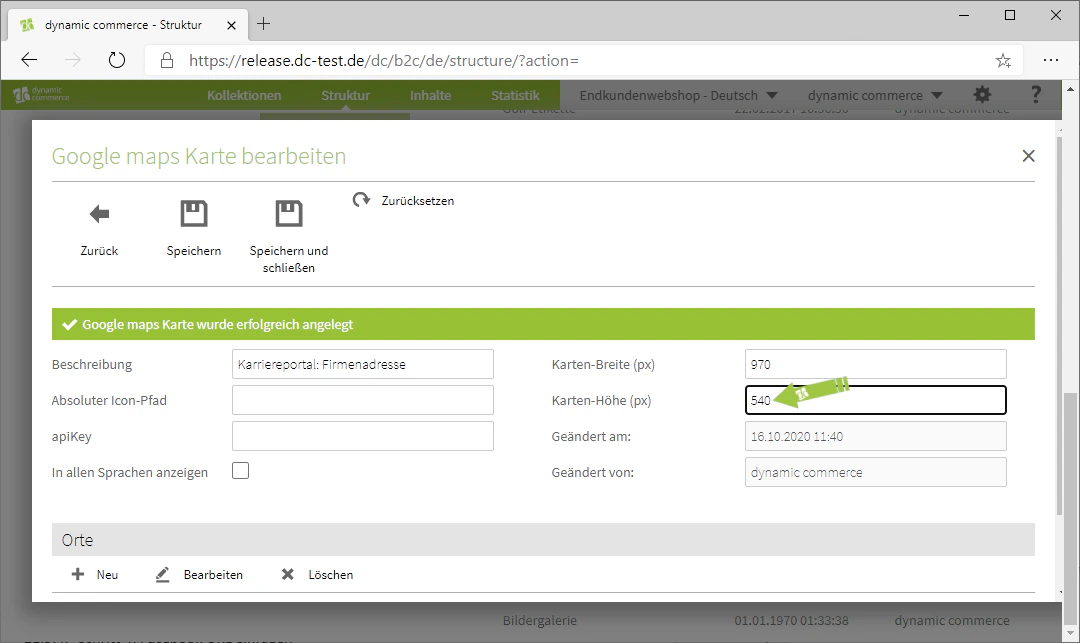Click the Neu label under Orte
1080x643 pixels.
click(107, 575)
